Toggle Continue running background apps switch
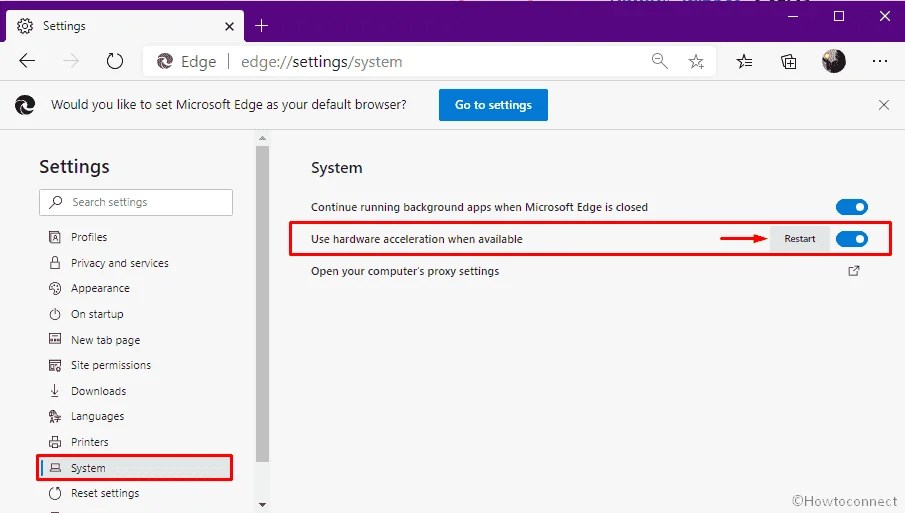 pyautogui.click(x=851, y=207)
